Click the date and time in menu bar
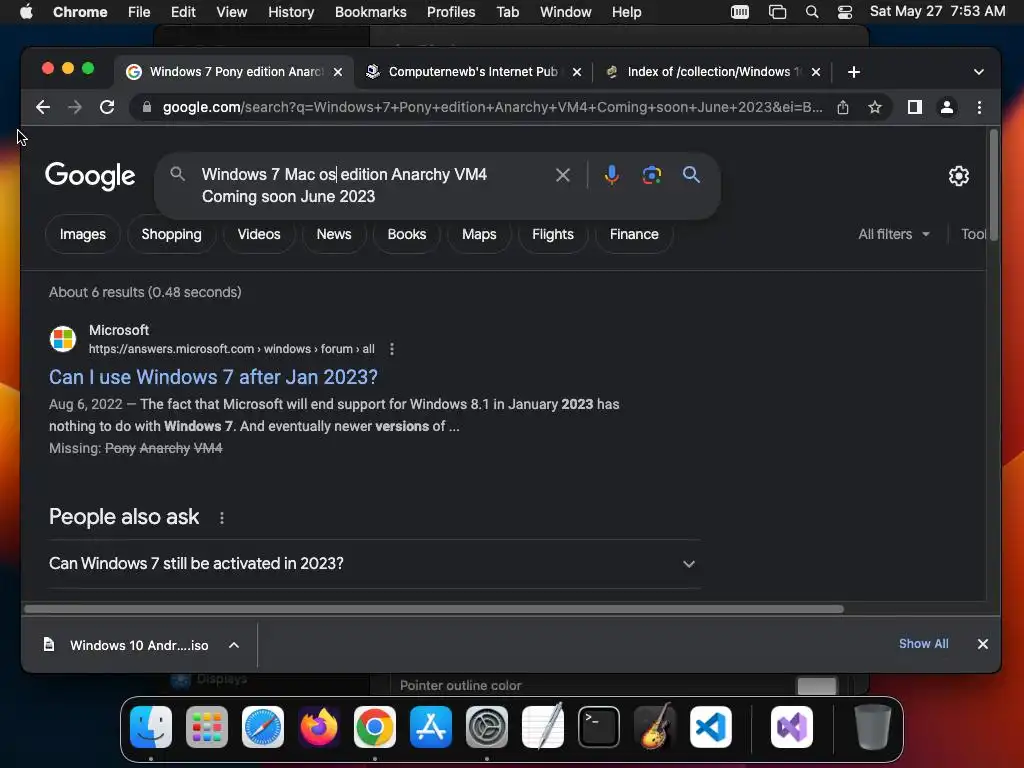Image resolution: width=1024 pixels, height=768 pixels. [x=937, y=12]
